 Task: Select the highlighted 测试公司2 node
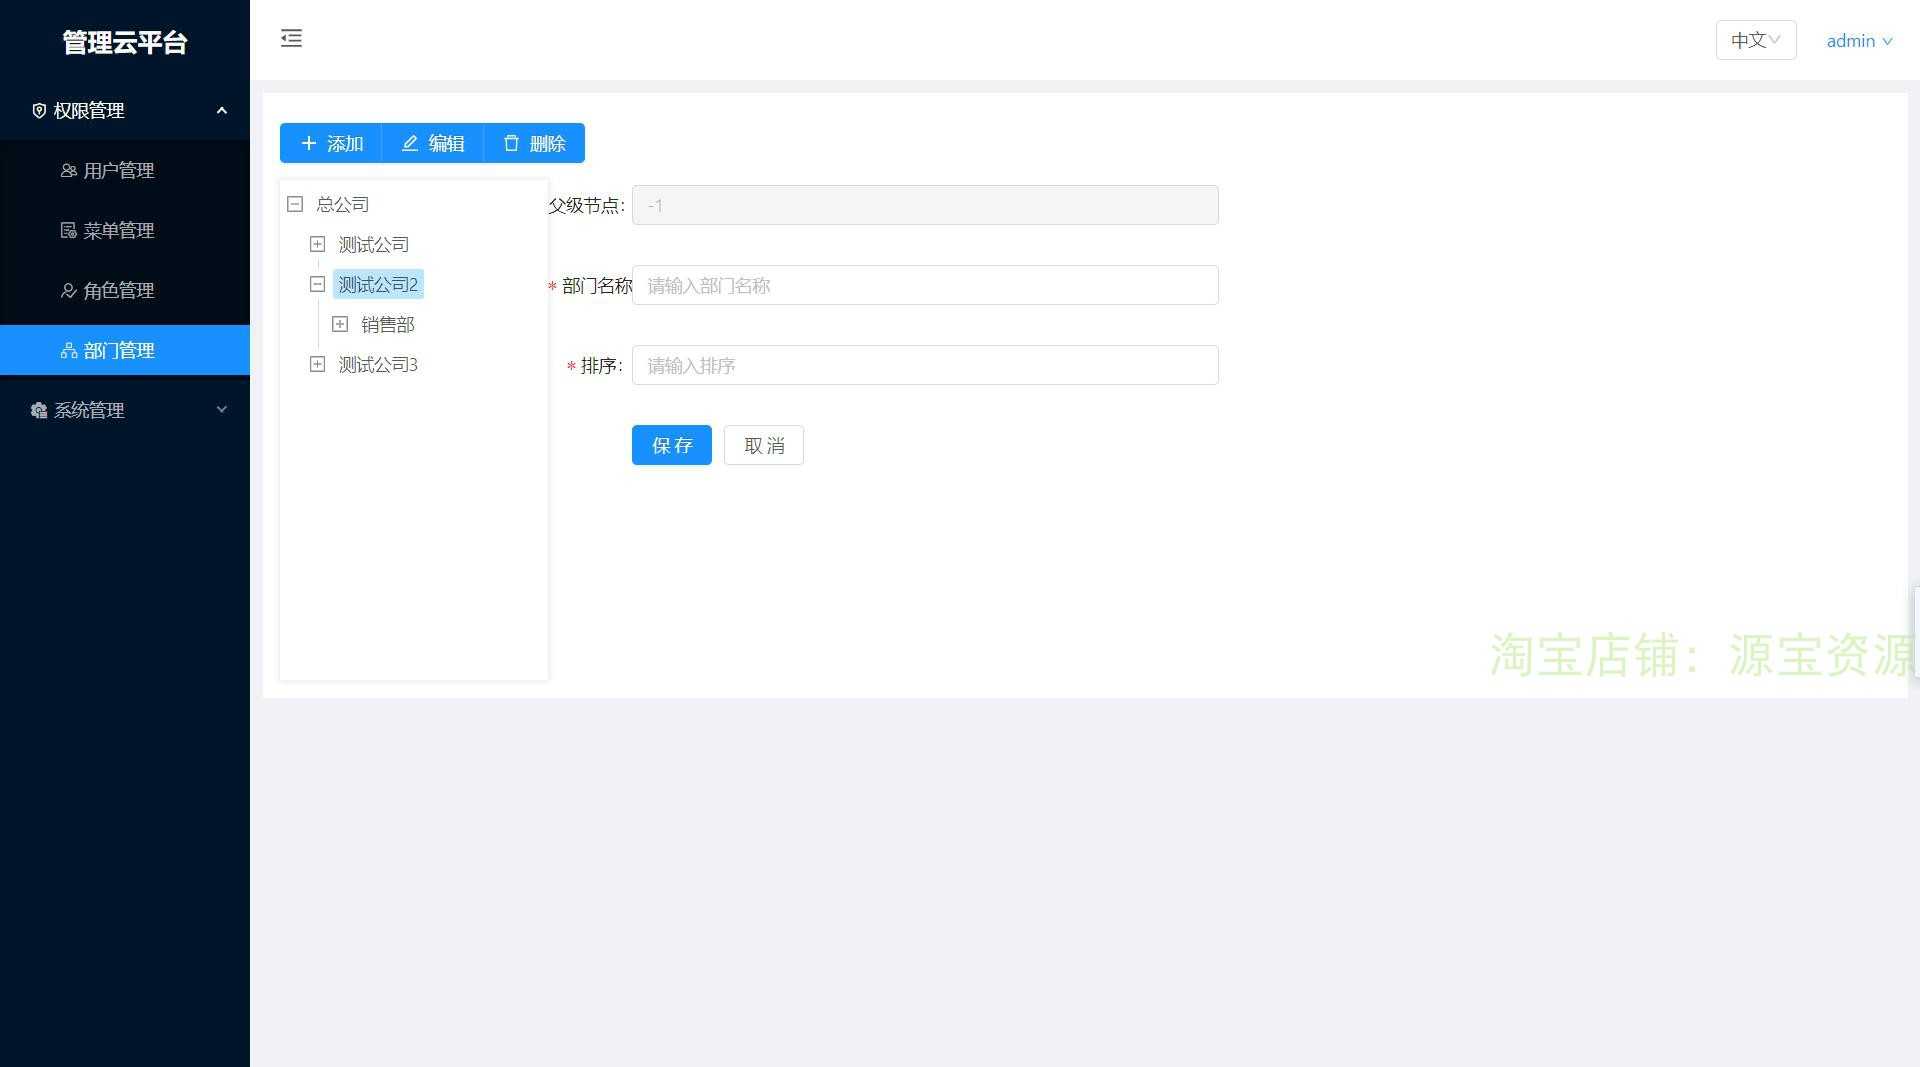[378, 285]
